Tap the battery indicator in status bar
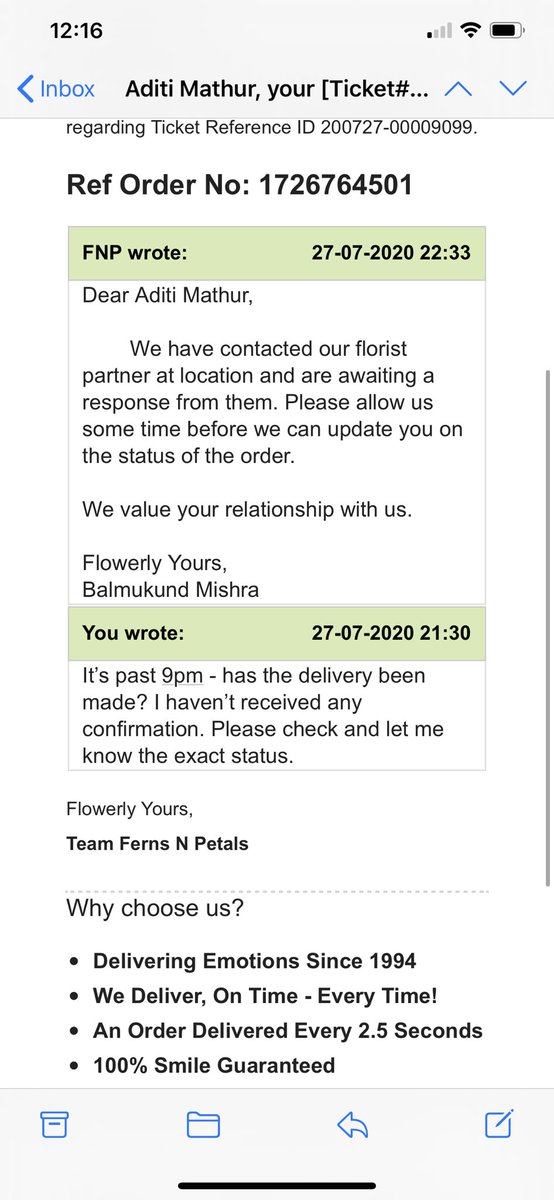 505,32
